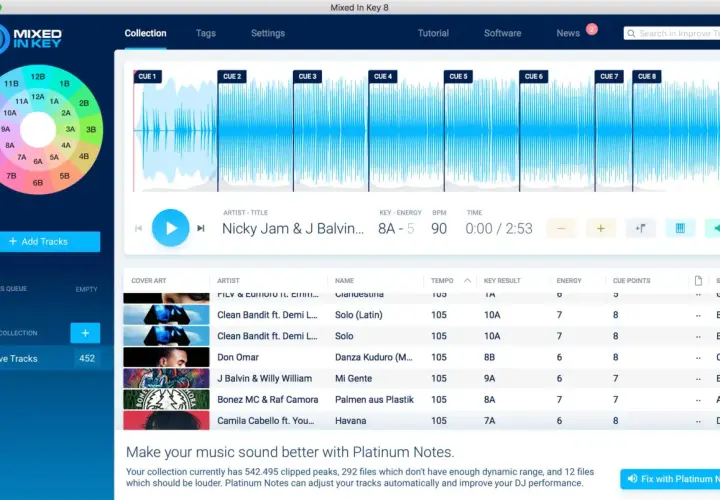720x500 pixels.
Task: Sort by the Energy column header
Action: 569,281
